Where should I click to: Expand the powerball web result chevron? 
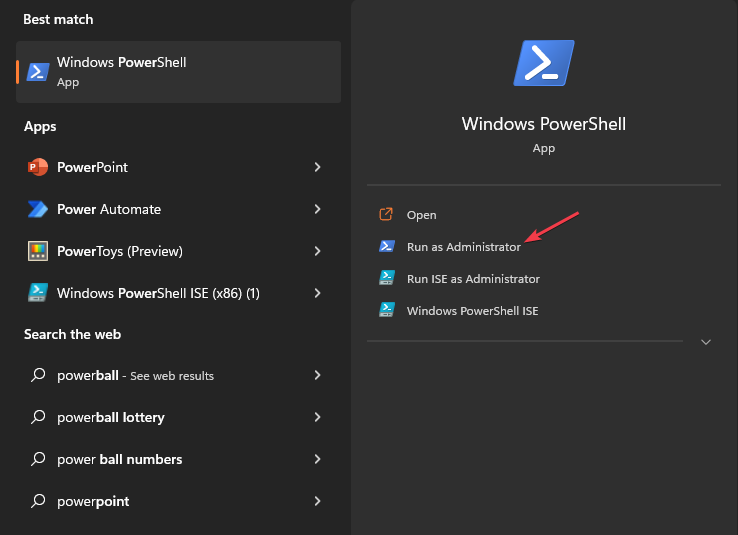(x=317, y=375)
